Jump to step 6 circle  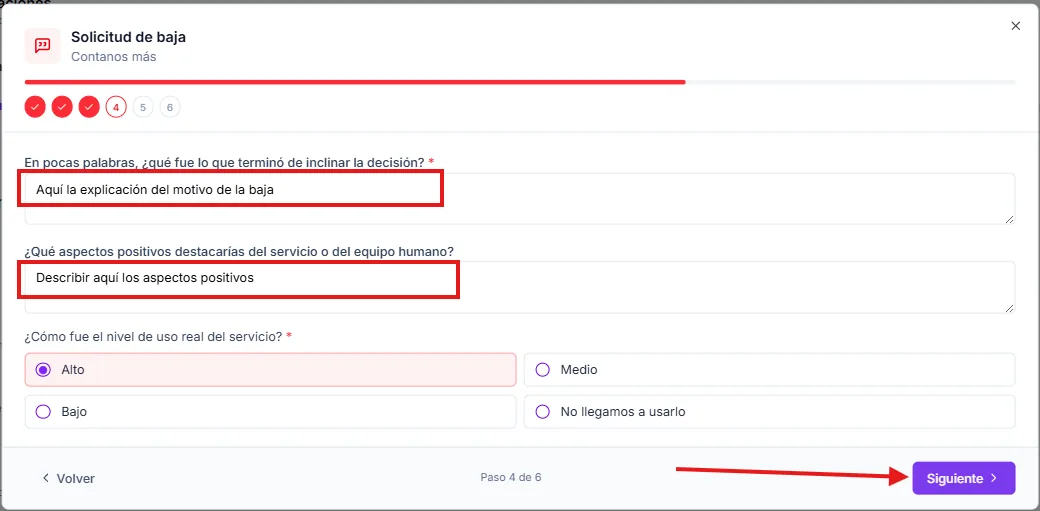pyautogui.click(x=170, y=107)
